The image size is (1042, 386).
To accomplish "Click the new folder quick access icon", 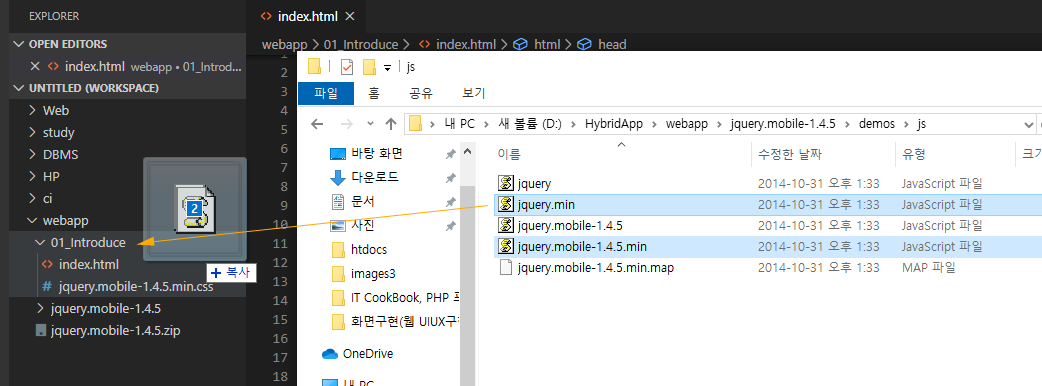I will click(x=369, y=67).
